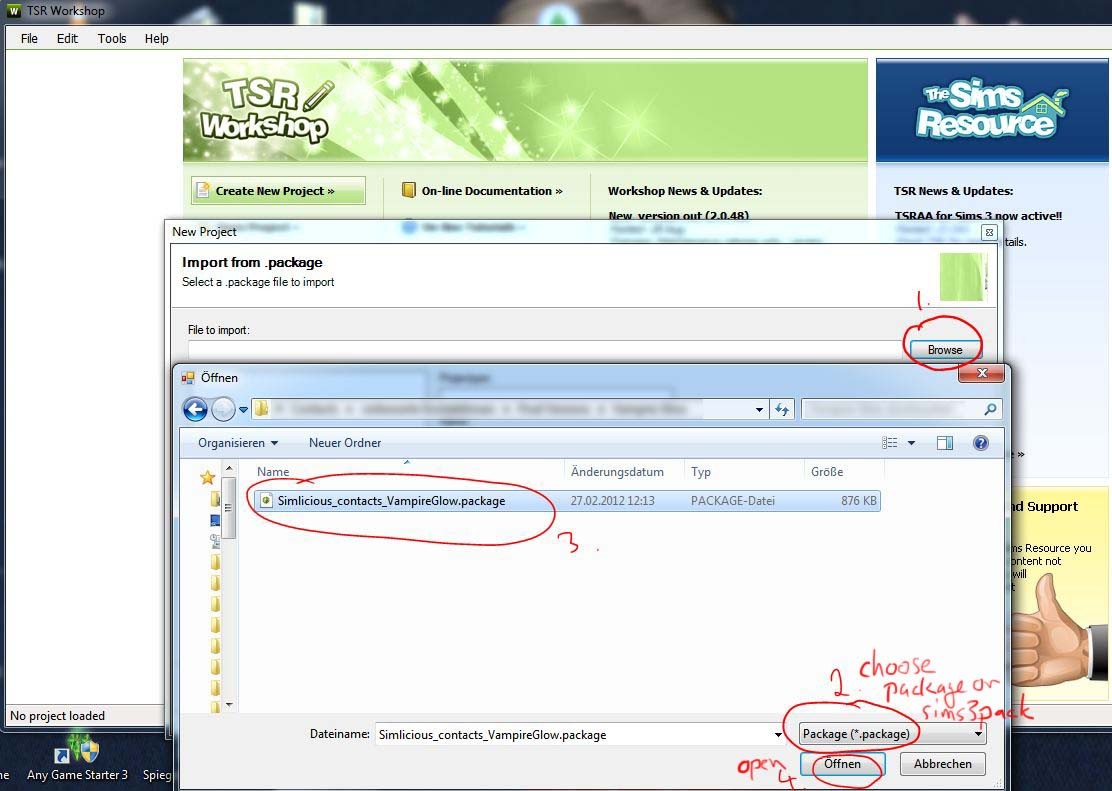The image size is (1112, 791).
Task: Change view with the view mode icon
Action: pyautogui.click(x=889, y=443)
